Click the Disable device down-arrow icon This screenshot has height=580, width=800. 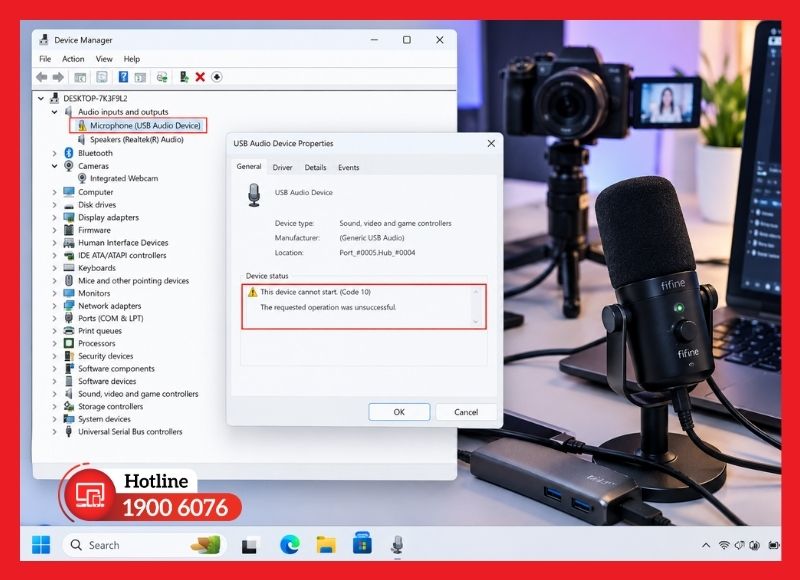(217, 77)
